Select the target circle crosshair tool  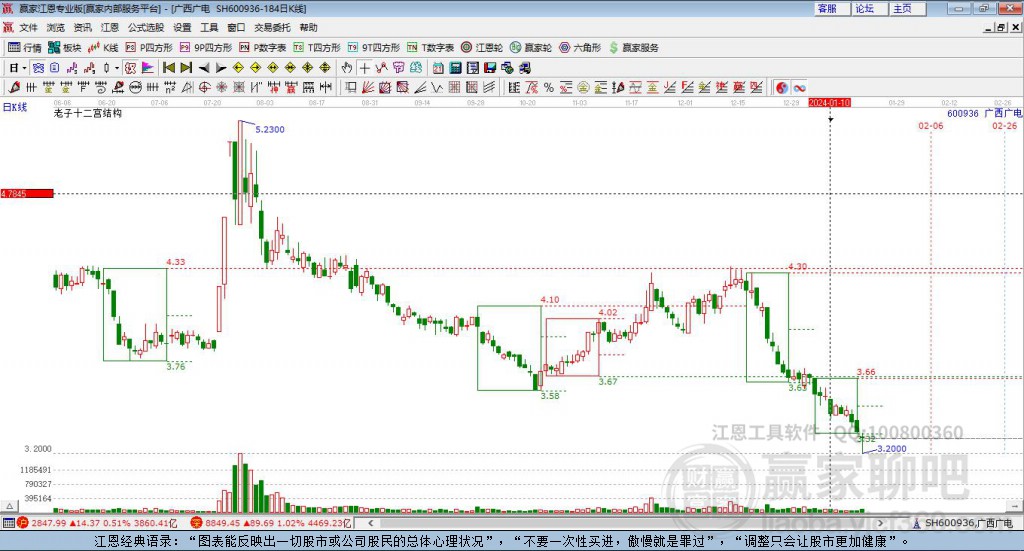204,87
